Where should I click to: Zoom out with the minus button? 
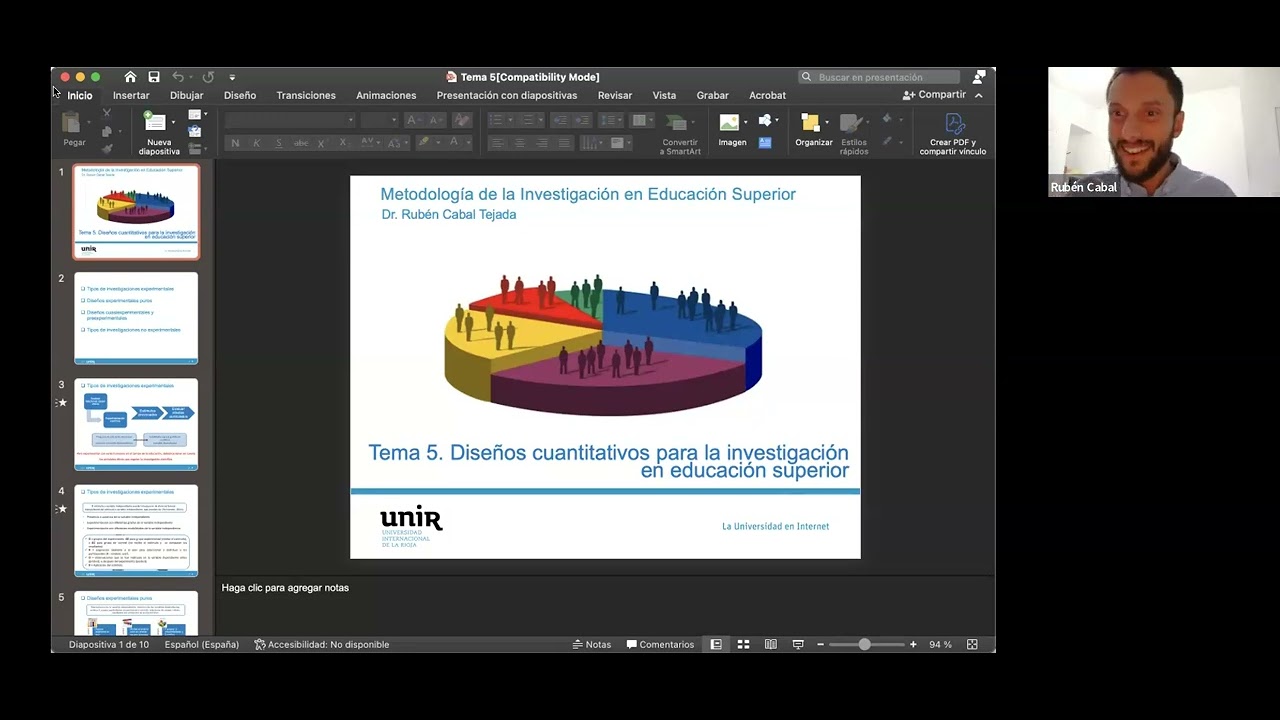(x=820, y=645)
